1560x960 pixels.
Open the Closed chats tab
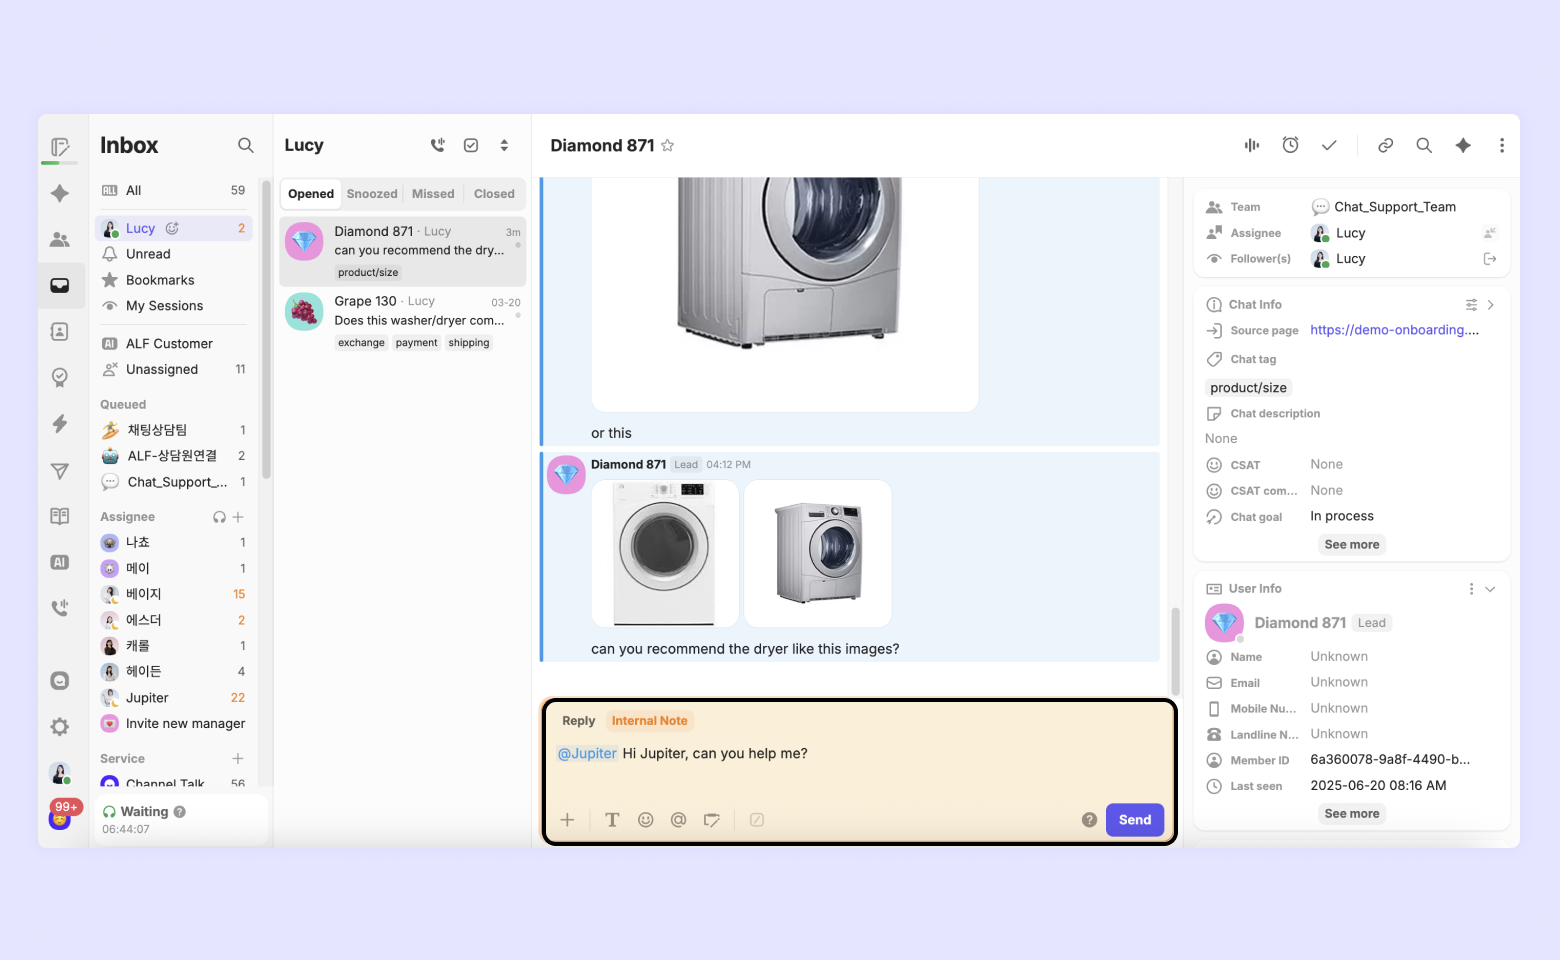click(x=494, y=194)
